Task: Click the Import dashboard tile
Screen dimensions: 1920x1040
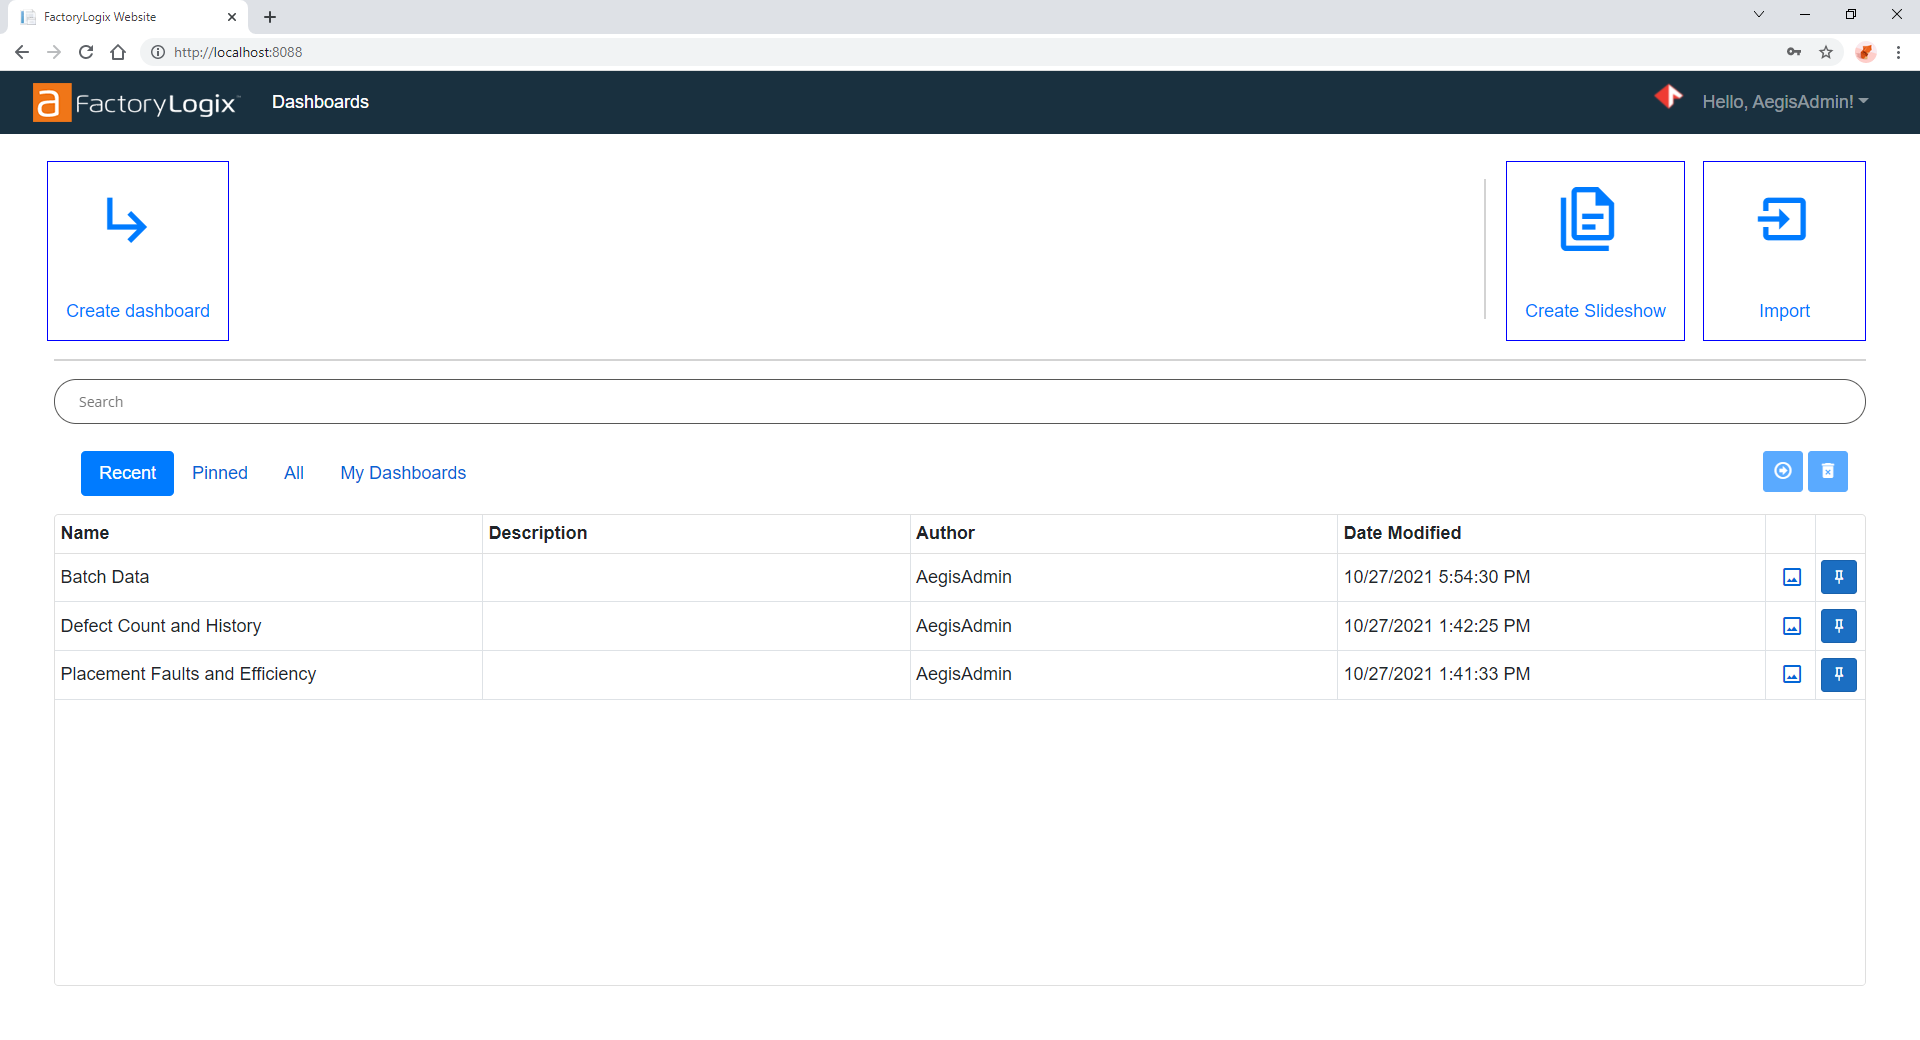Action: 1784,251
